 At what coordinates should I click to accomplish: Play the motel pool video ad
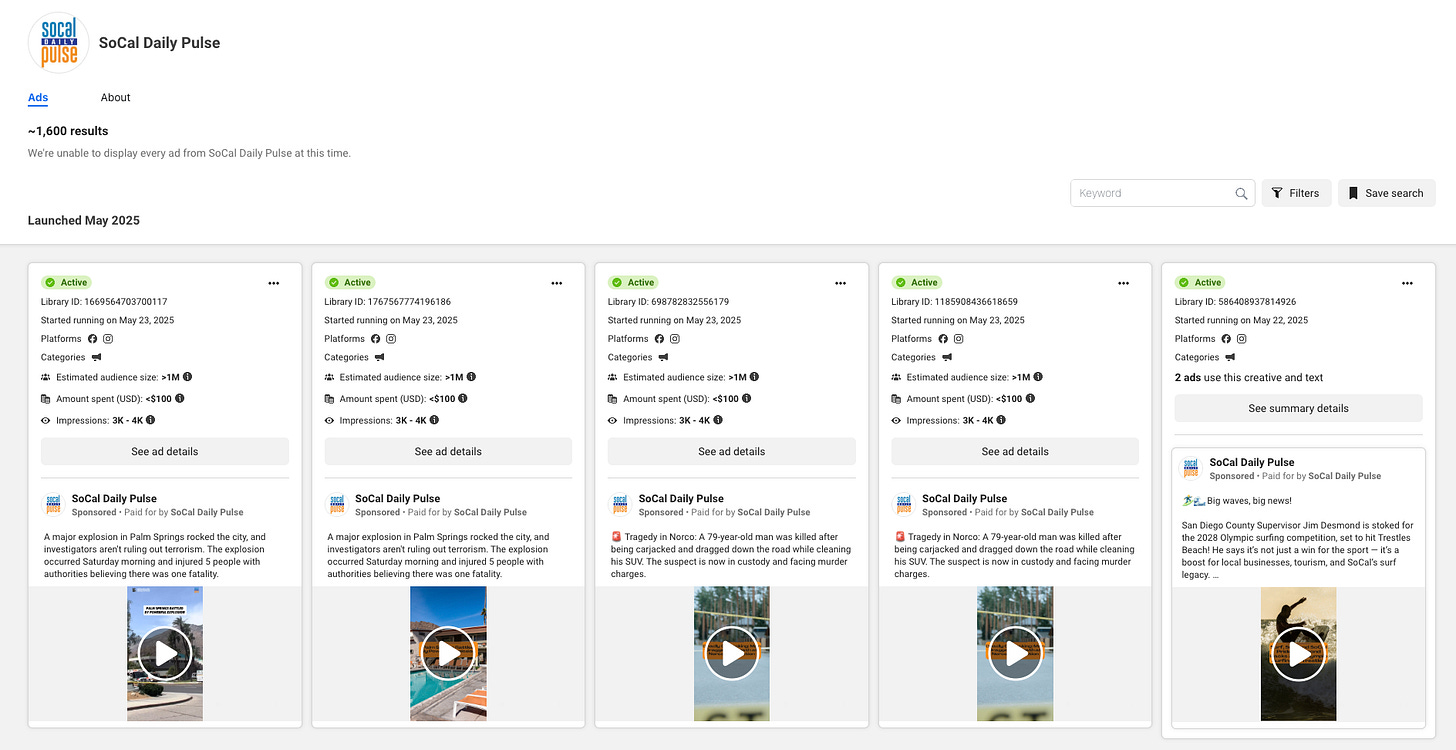[448, 654]
